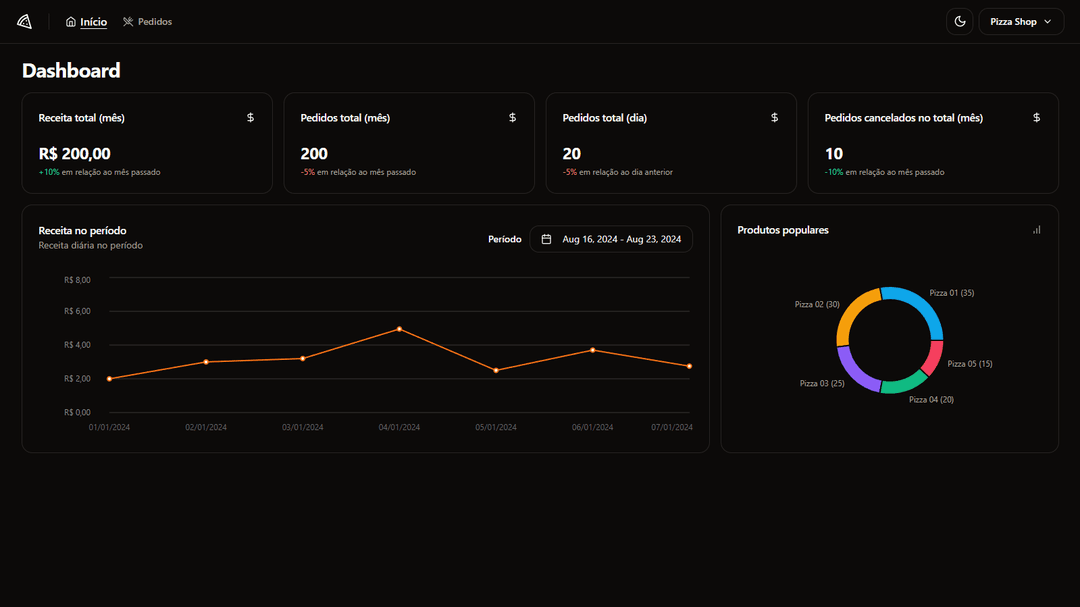Image resolution: width=1080 pixels, height=607 pixels.
Task: Click dollar icon in Pedidos total (dia) card
Action: click(x=774, y=118)
